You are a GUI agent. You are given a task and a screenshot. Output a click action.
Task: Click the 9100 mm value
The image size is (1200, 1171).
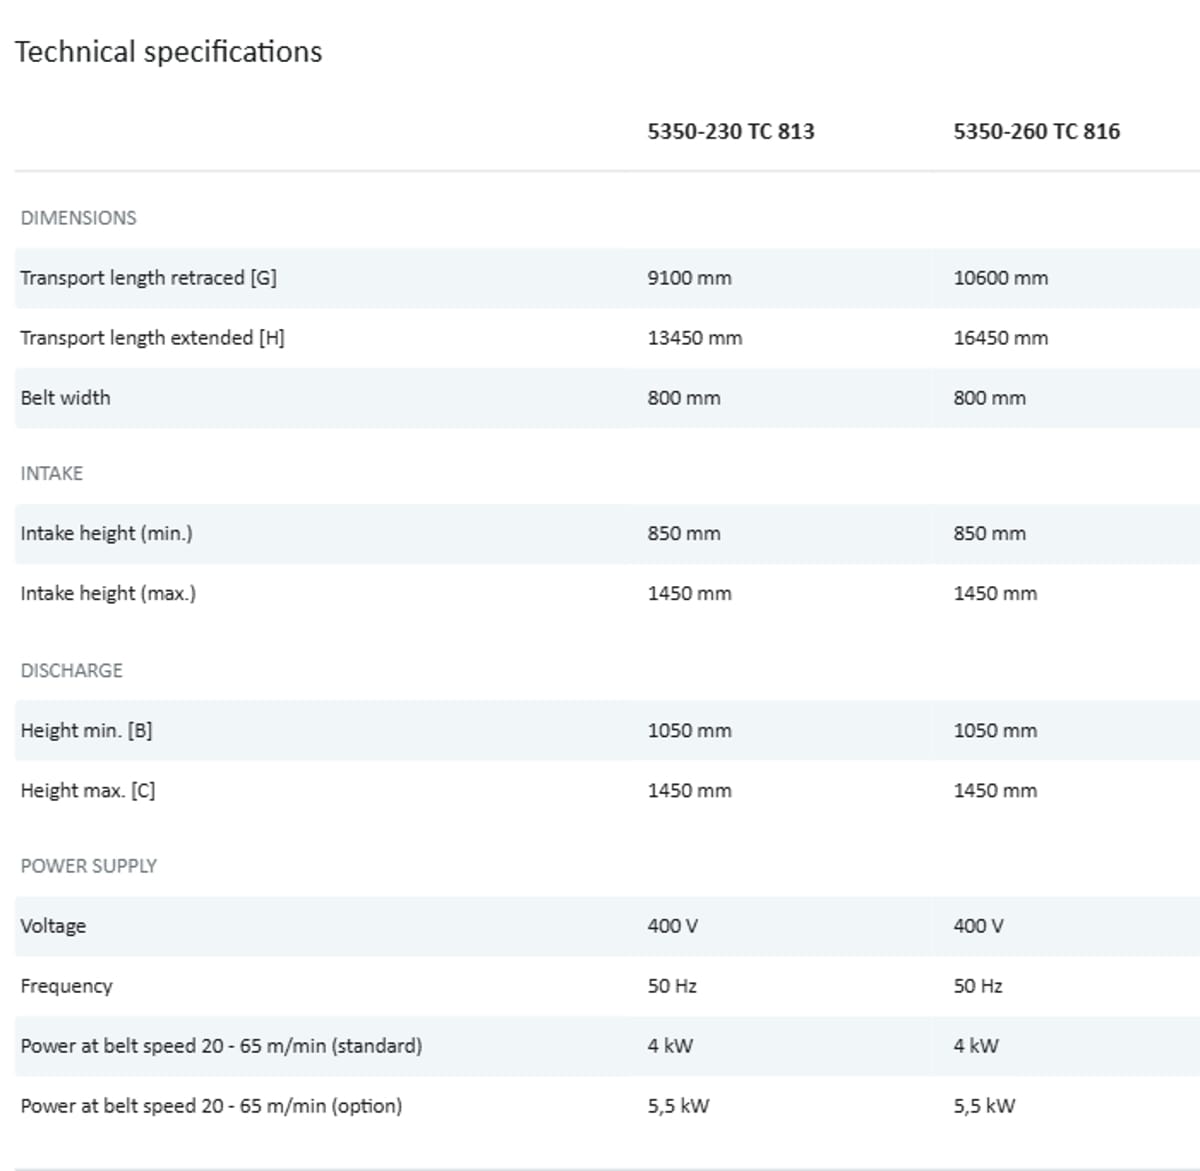pyautogui.click(x=689, y=278)
